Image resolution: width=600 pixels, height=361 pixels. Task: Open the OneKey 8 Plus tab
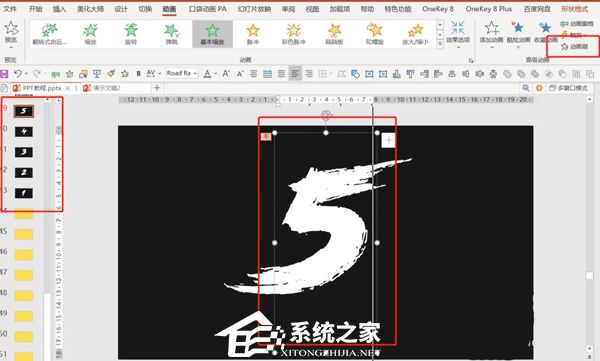pyautogui.click(x=489, y=8)
